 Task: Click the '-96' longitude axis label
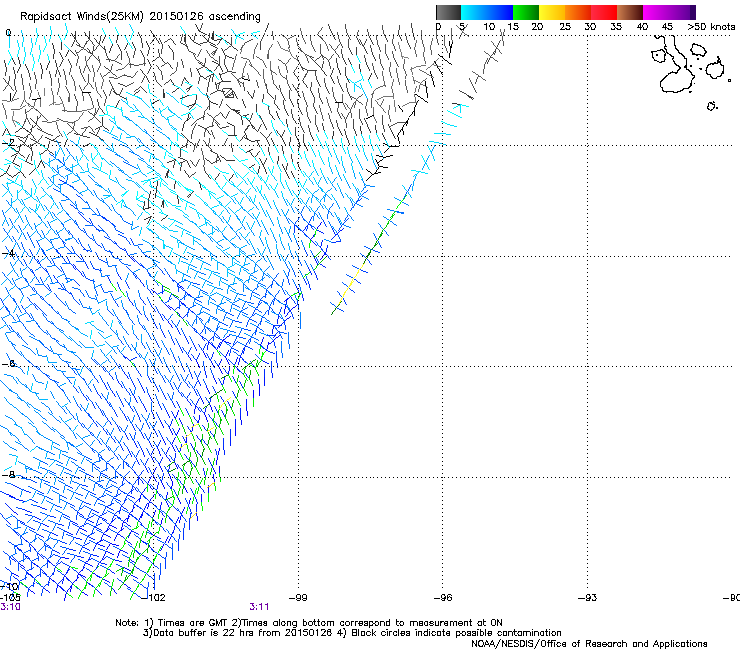tap(443, 598)
